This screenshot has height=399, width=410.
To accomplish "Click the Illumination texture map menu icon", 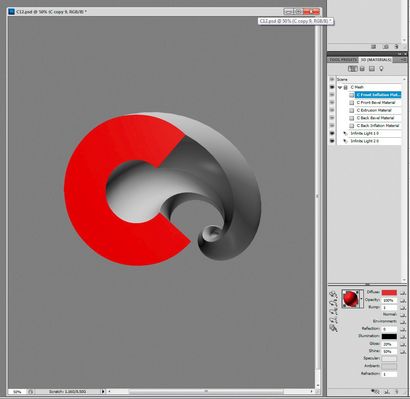I will pyautogui.click(x=403, y=336).
